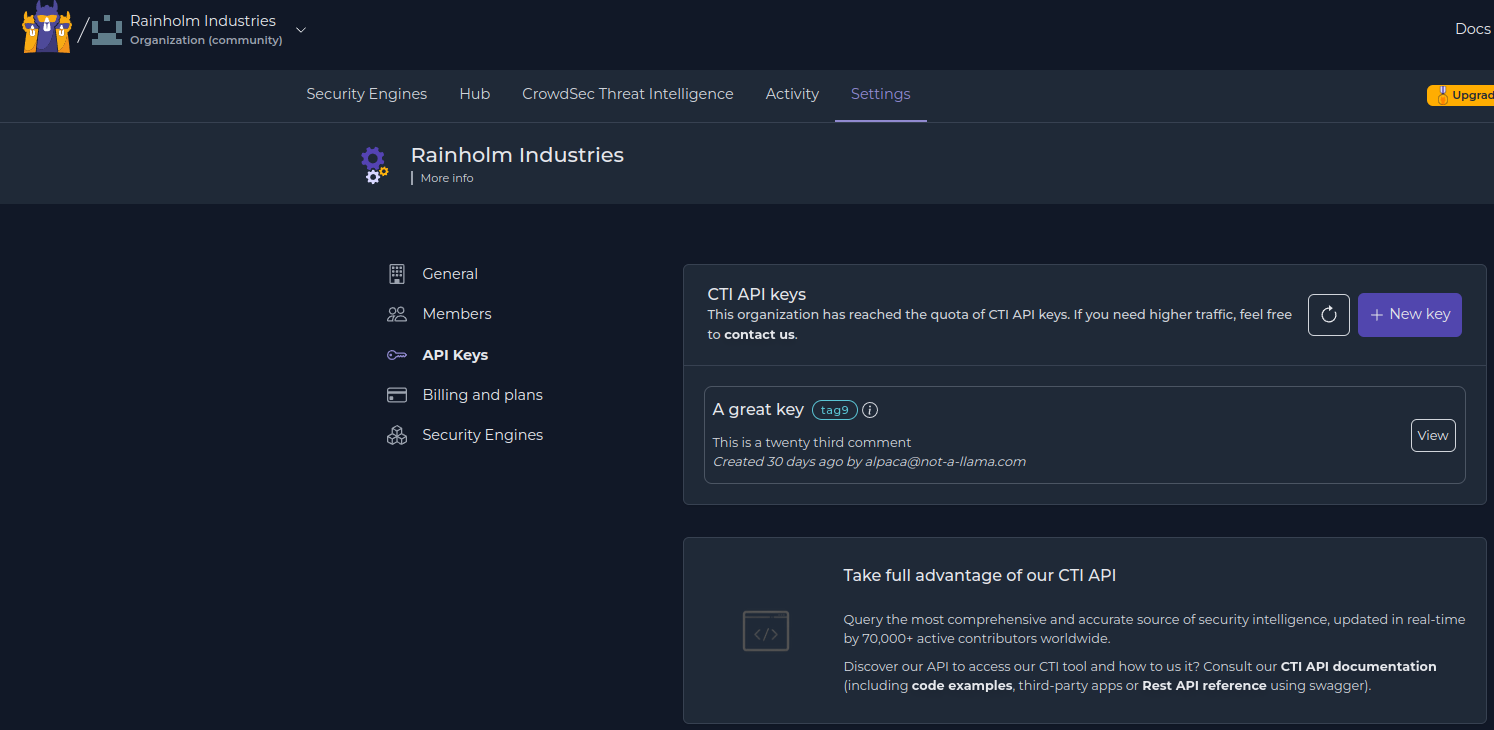
Task: Follow the contact us link
Action: (759, 335)
